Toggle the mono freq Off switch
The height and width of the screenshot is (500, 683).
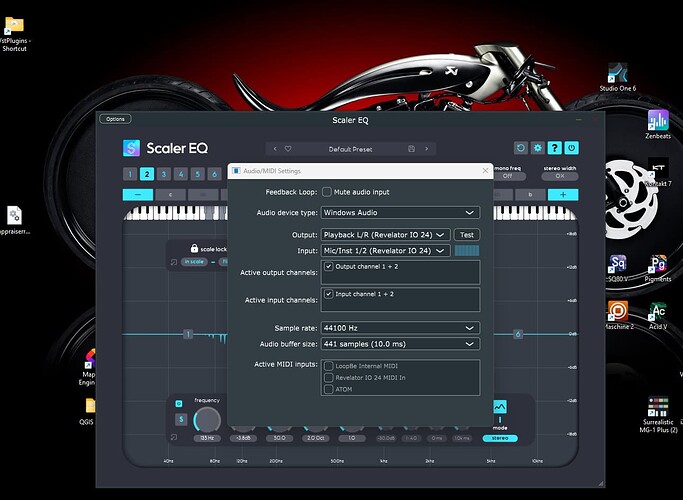[508, 176]
